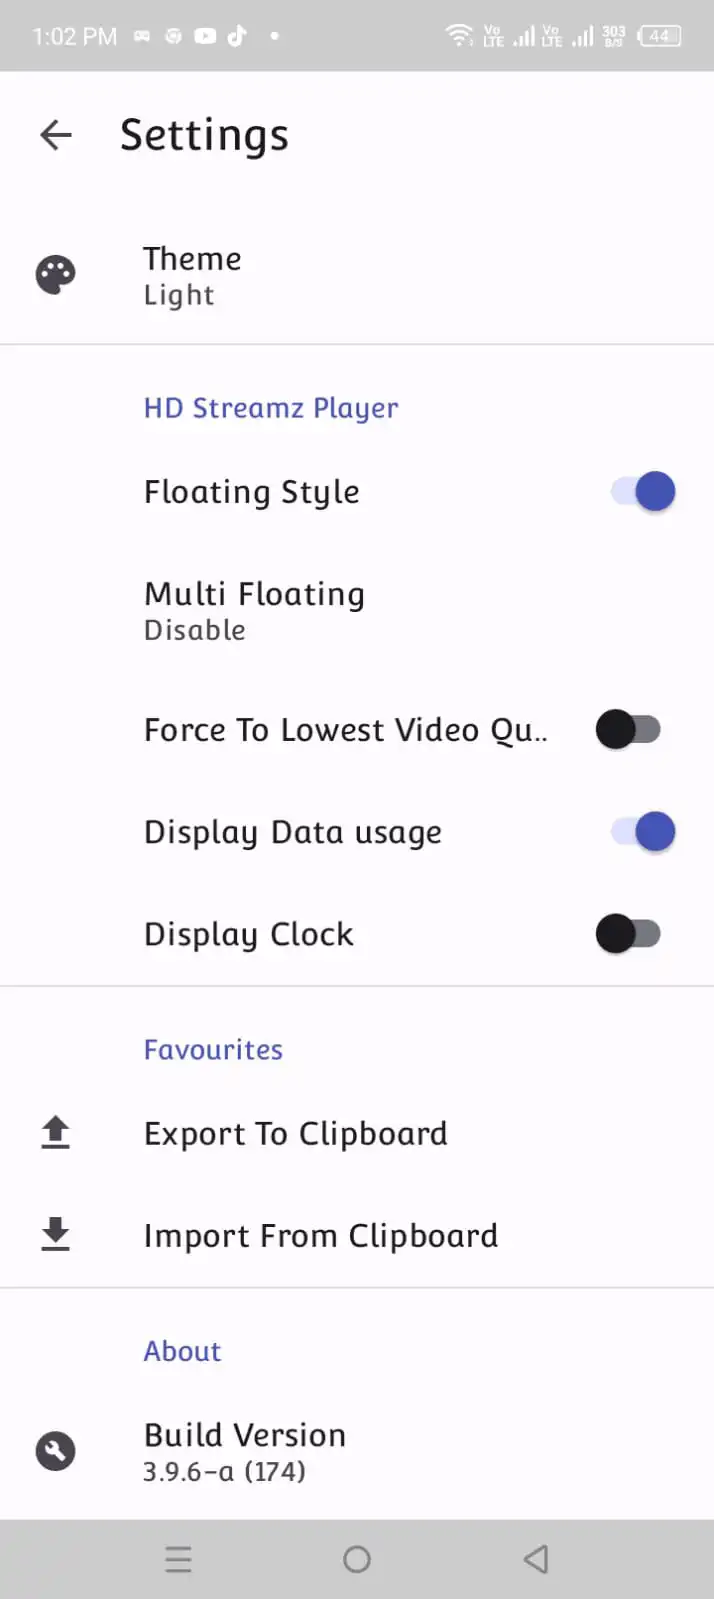Tap the Display Clock label
This screenshot has width=714, height=1599.
249,934
